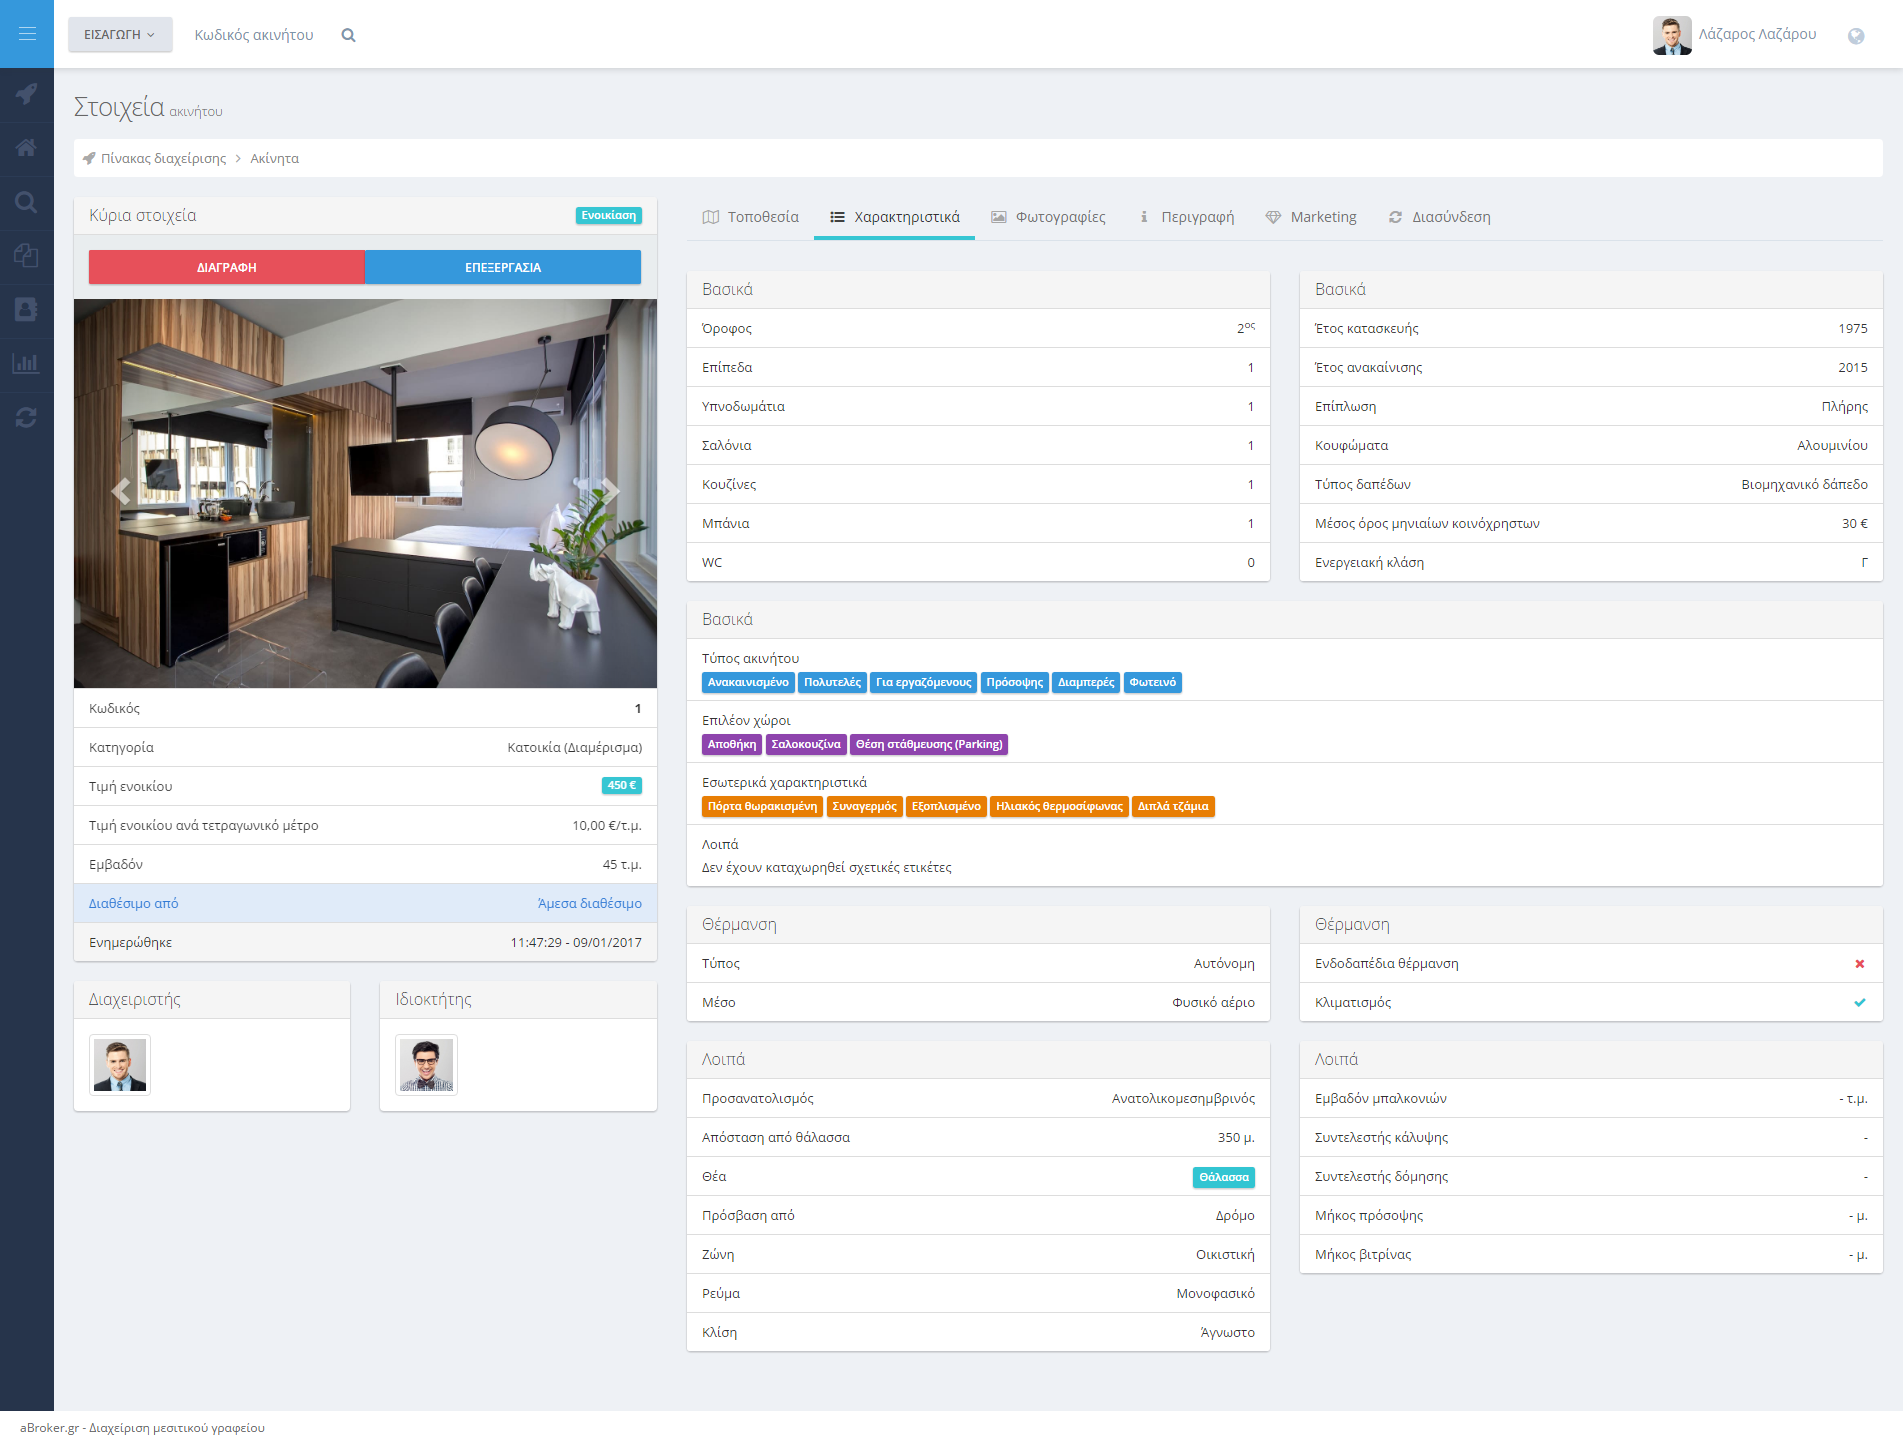This screenshot has height=1444, width=1903.
Task: Click the globe icon in top bar
Action: tap(1856, 36)
